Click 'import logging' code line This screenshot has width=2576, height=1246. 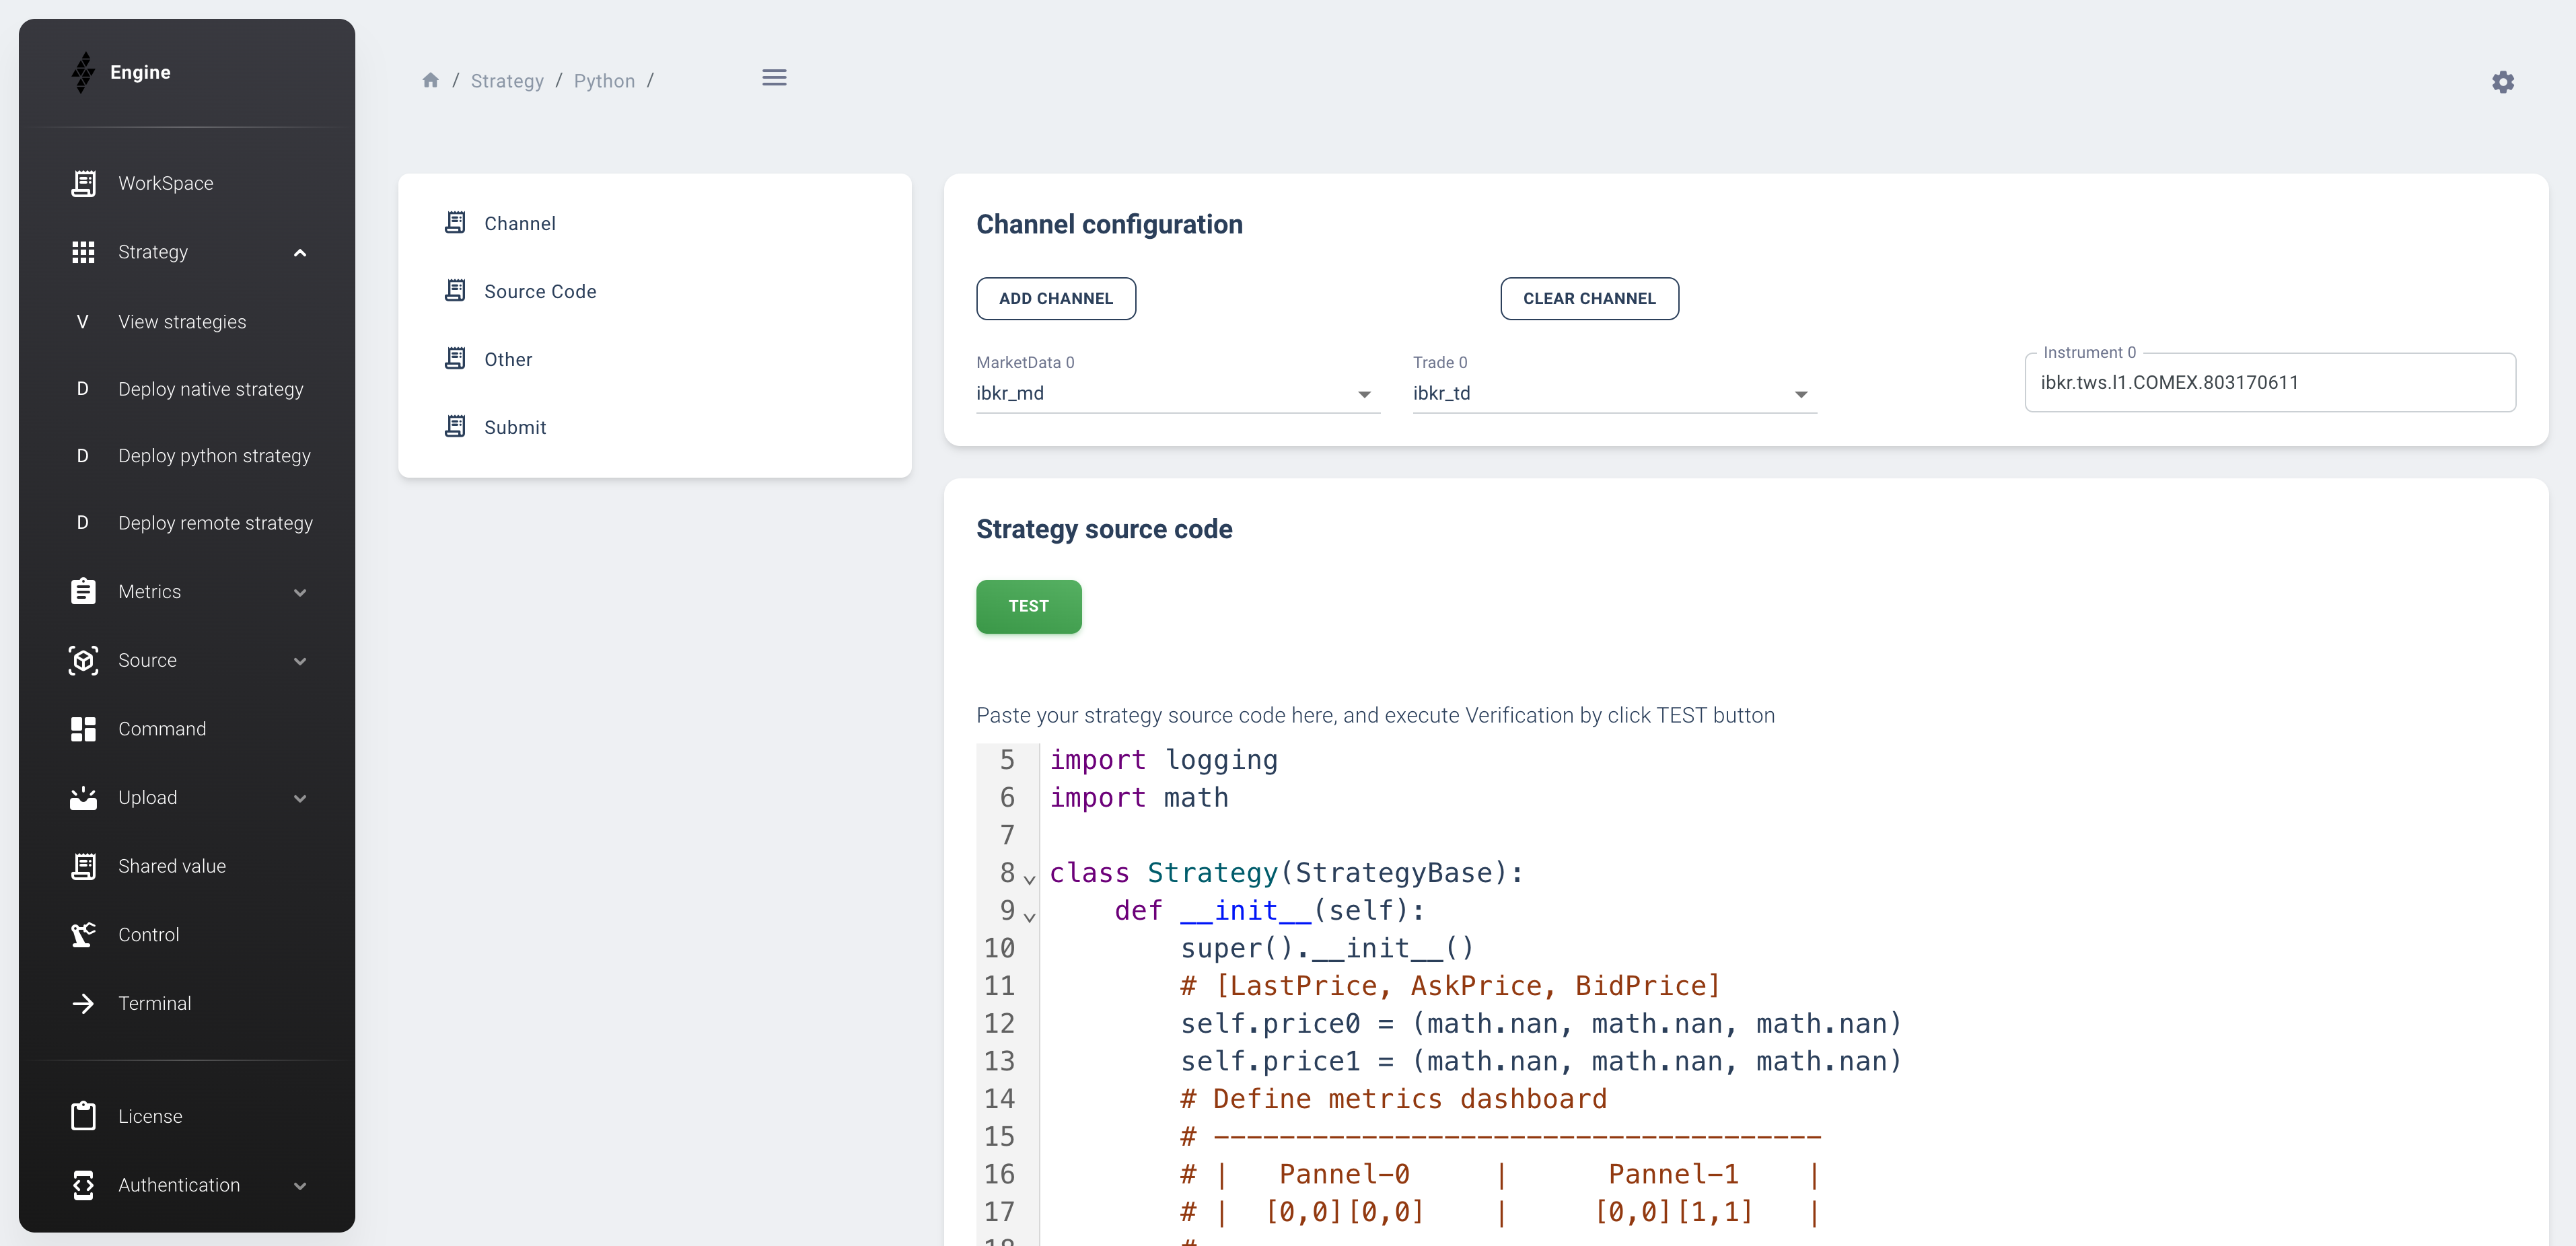(1163, 760)
